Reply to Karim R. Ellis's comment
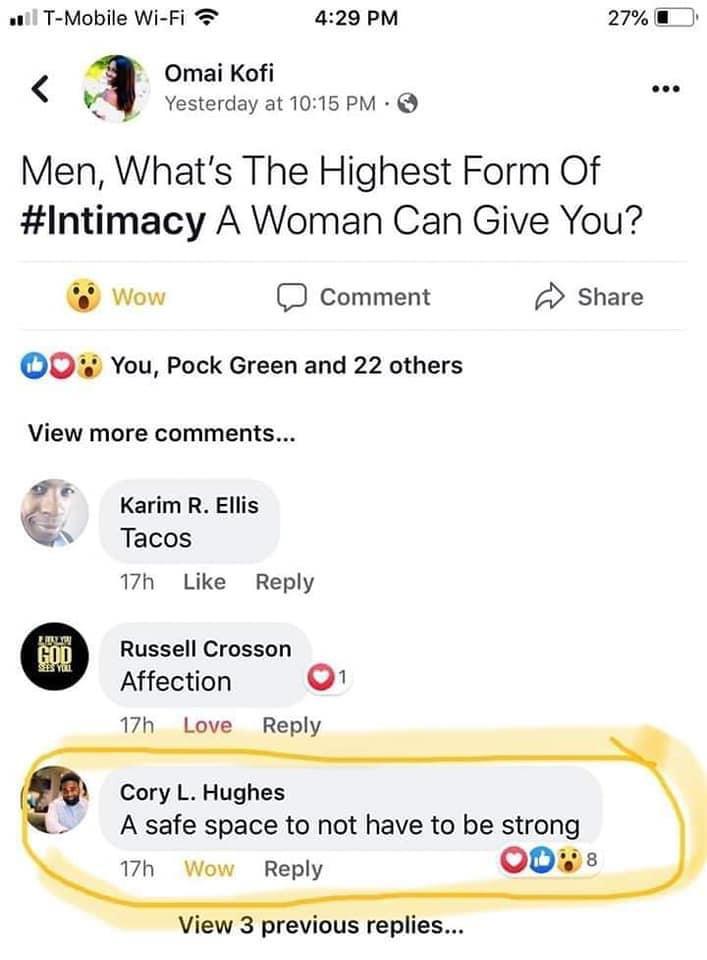Screen dimensions: 707x960 (x=284, y=582)
